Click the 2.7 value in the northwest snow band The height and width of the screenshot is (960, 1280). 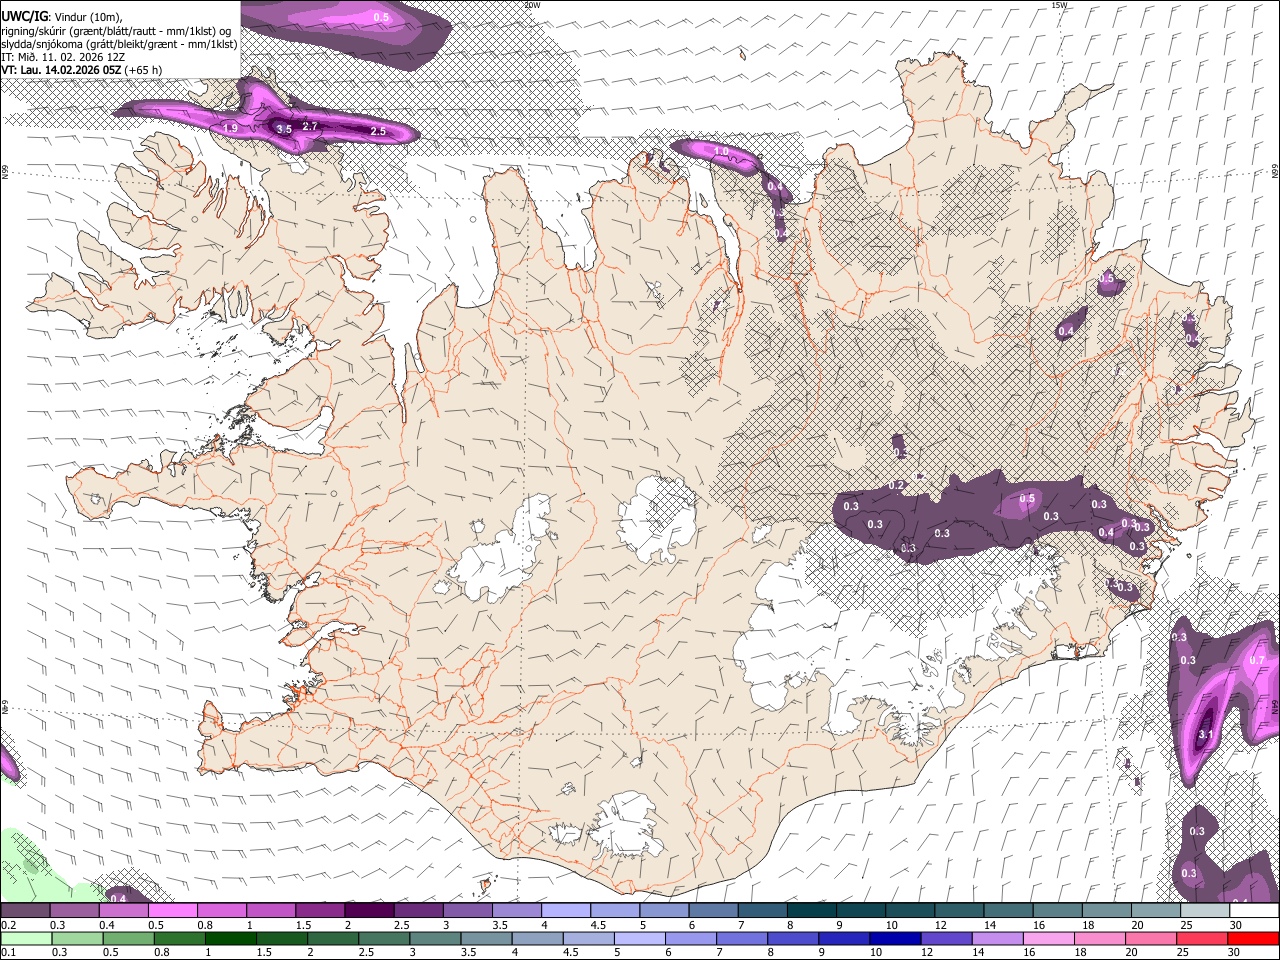(310, 126)
